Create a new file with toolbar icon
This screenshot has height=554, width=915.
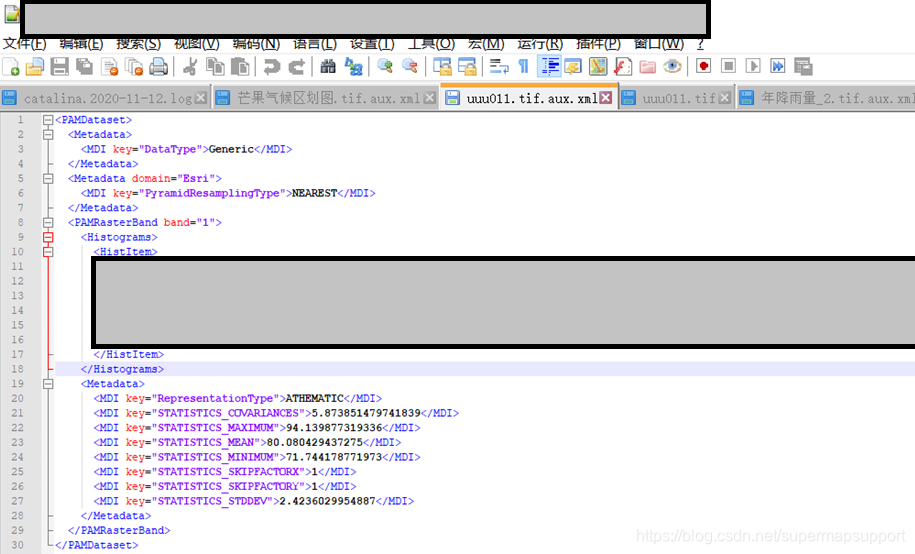click(x=11, y=67)
